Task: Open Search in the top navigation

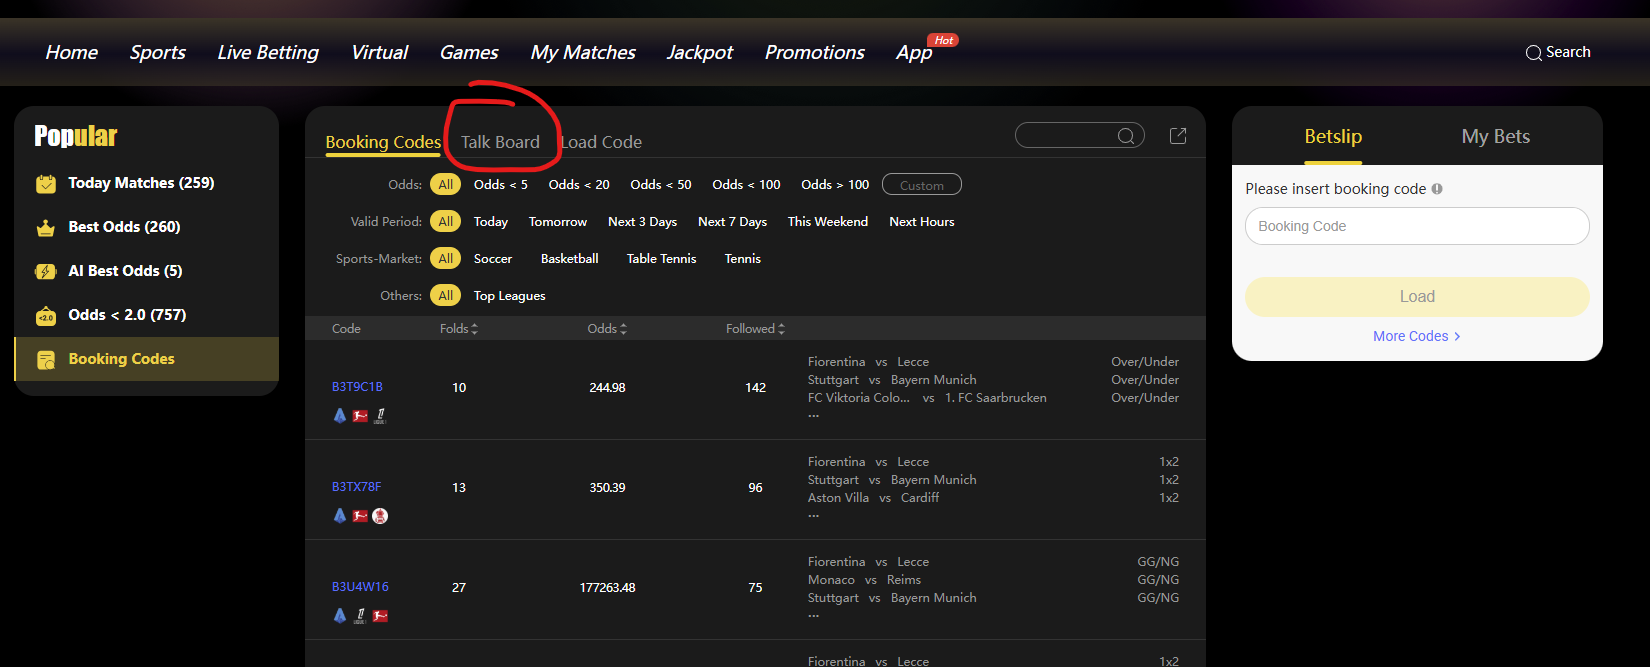Action: [x=1558, y=53]
